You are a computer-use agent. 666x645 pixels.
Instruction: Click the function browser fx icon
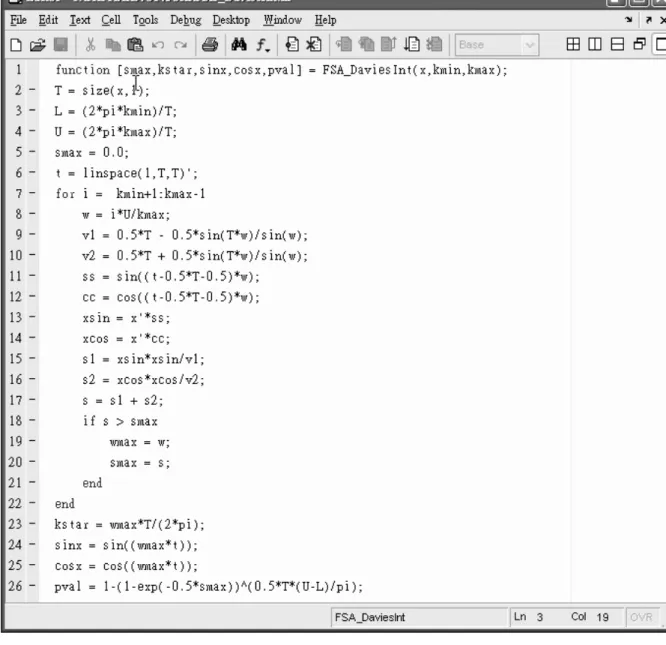tap(261, 45)
